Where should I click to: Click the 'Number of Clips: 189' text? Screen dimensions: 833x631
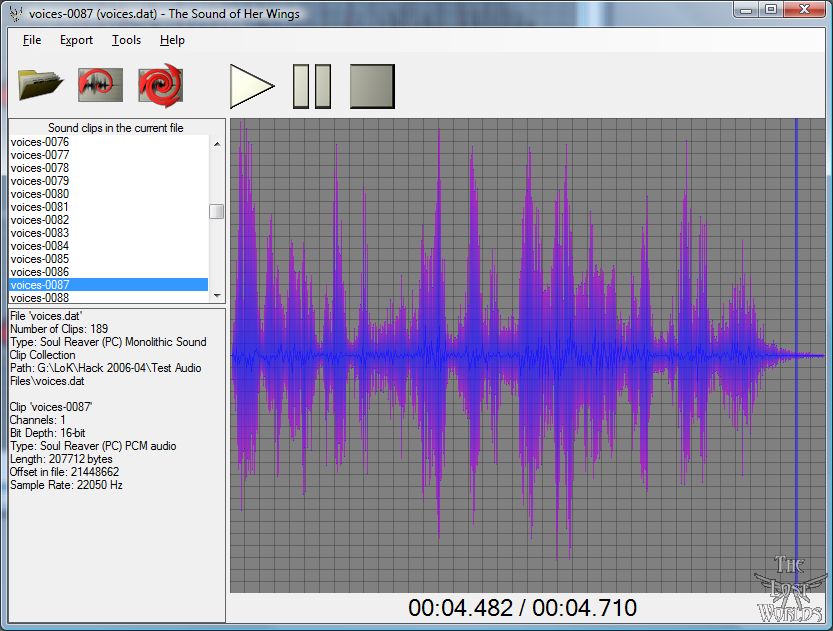(59, 329)
